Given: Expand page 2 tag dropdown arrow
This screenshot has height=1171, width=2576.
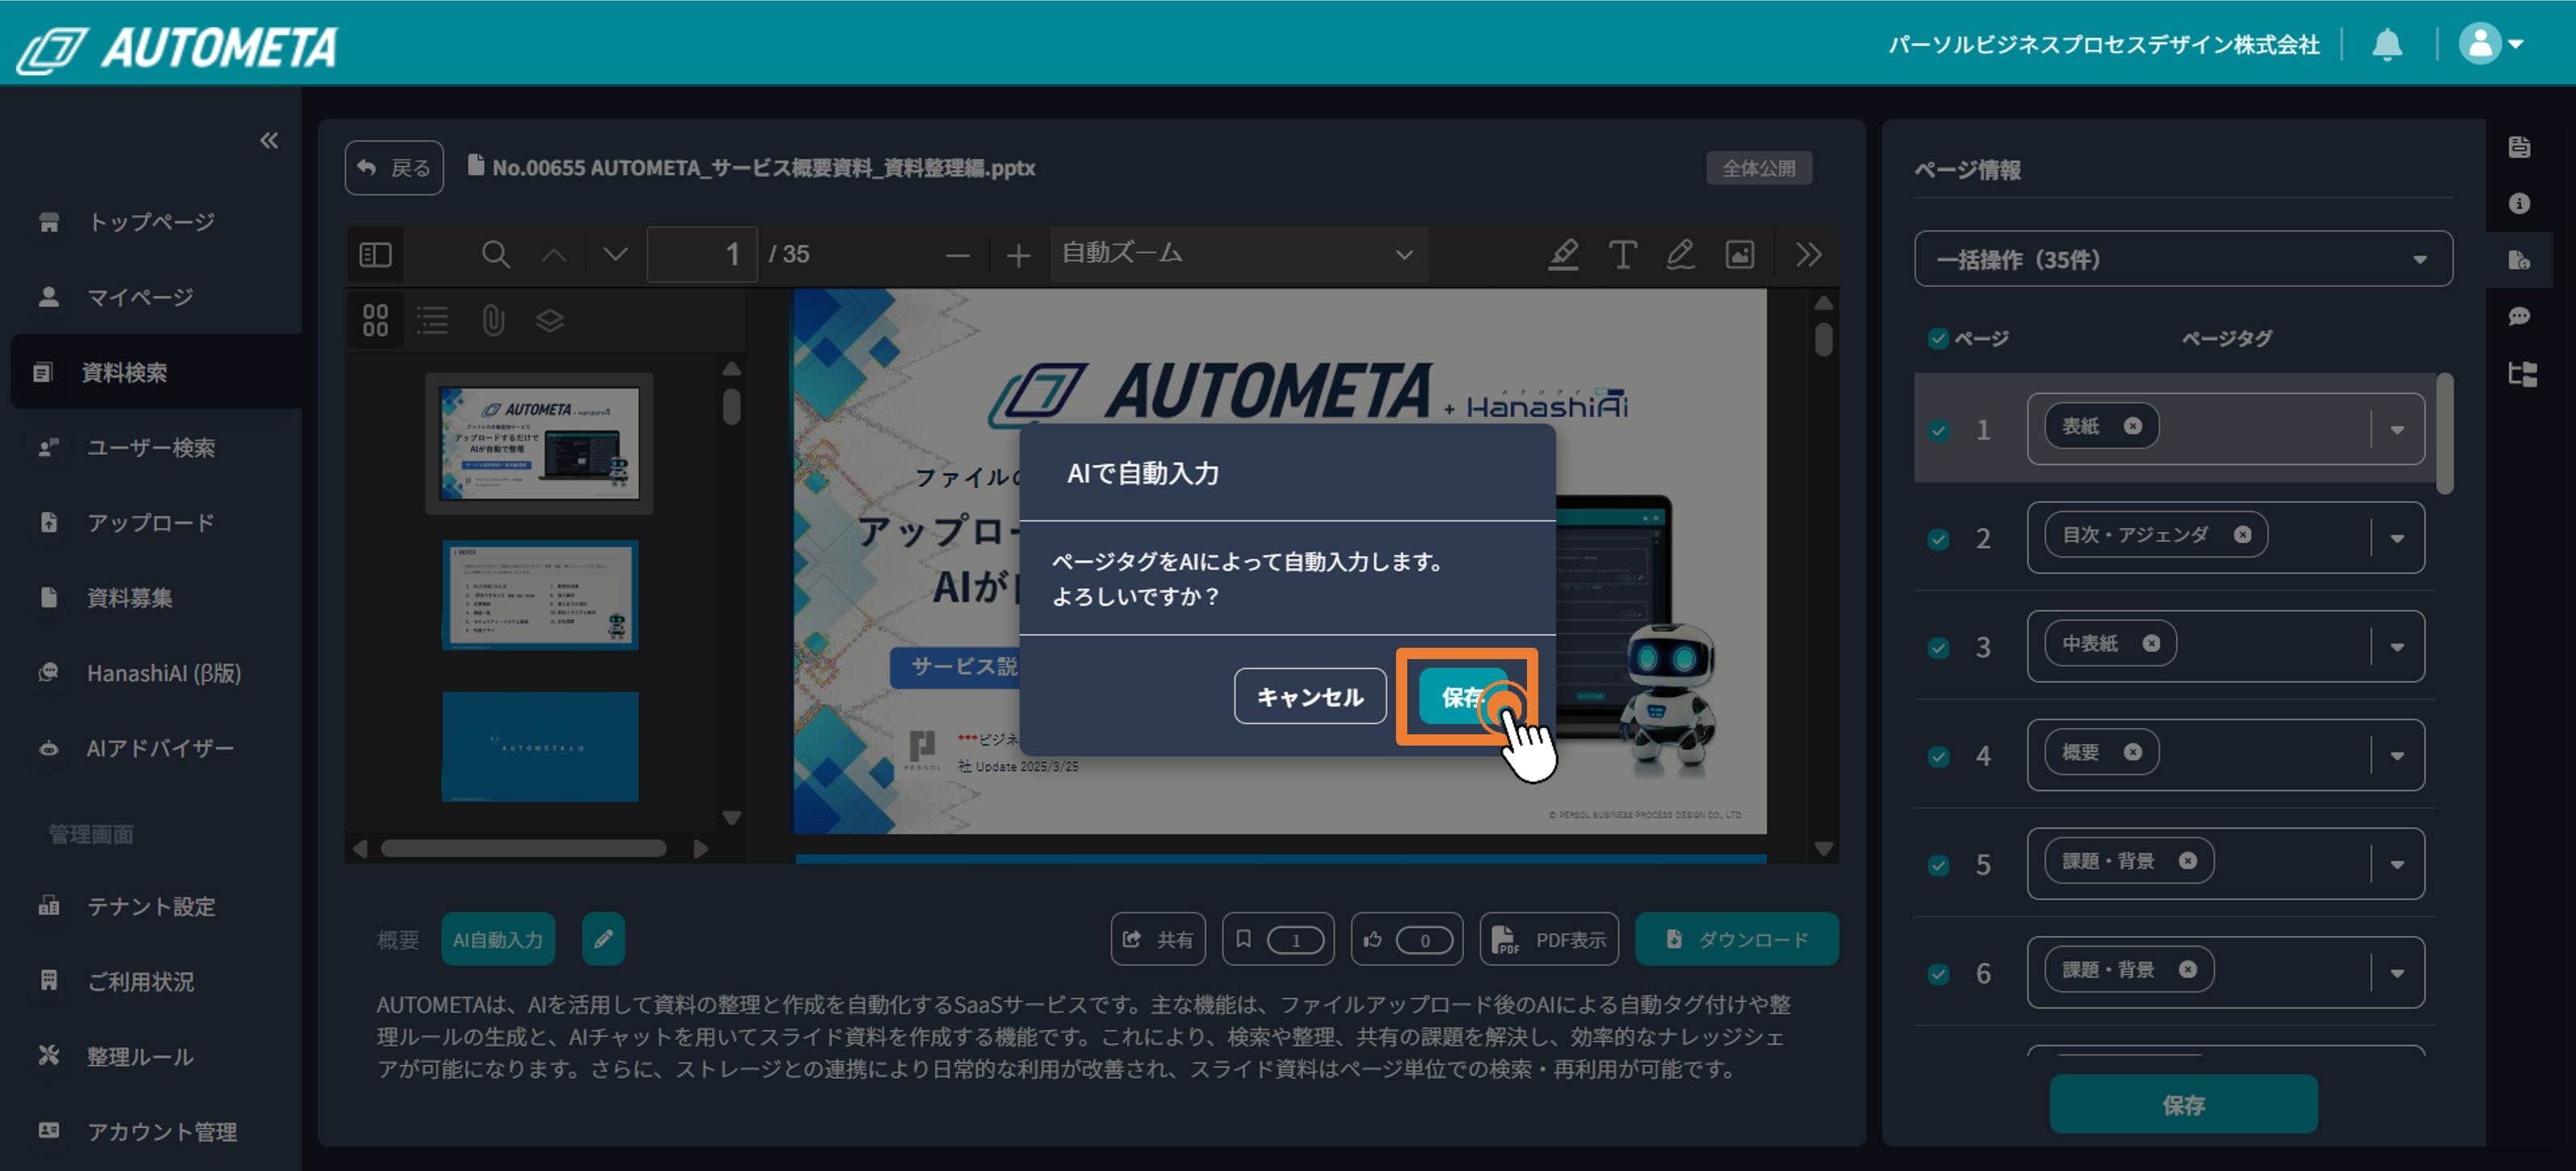Looking at the screenshot, I should pyautogui.click(x=2397, y=539).
